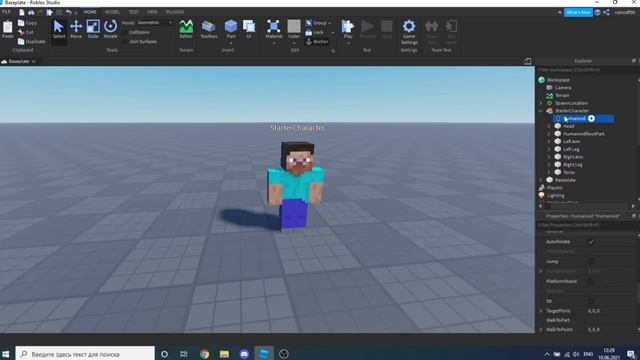Select the Move tool
This screenshot has width=640, height=360.
click(x=76, y=29)
